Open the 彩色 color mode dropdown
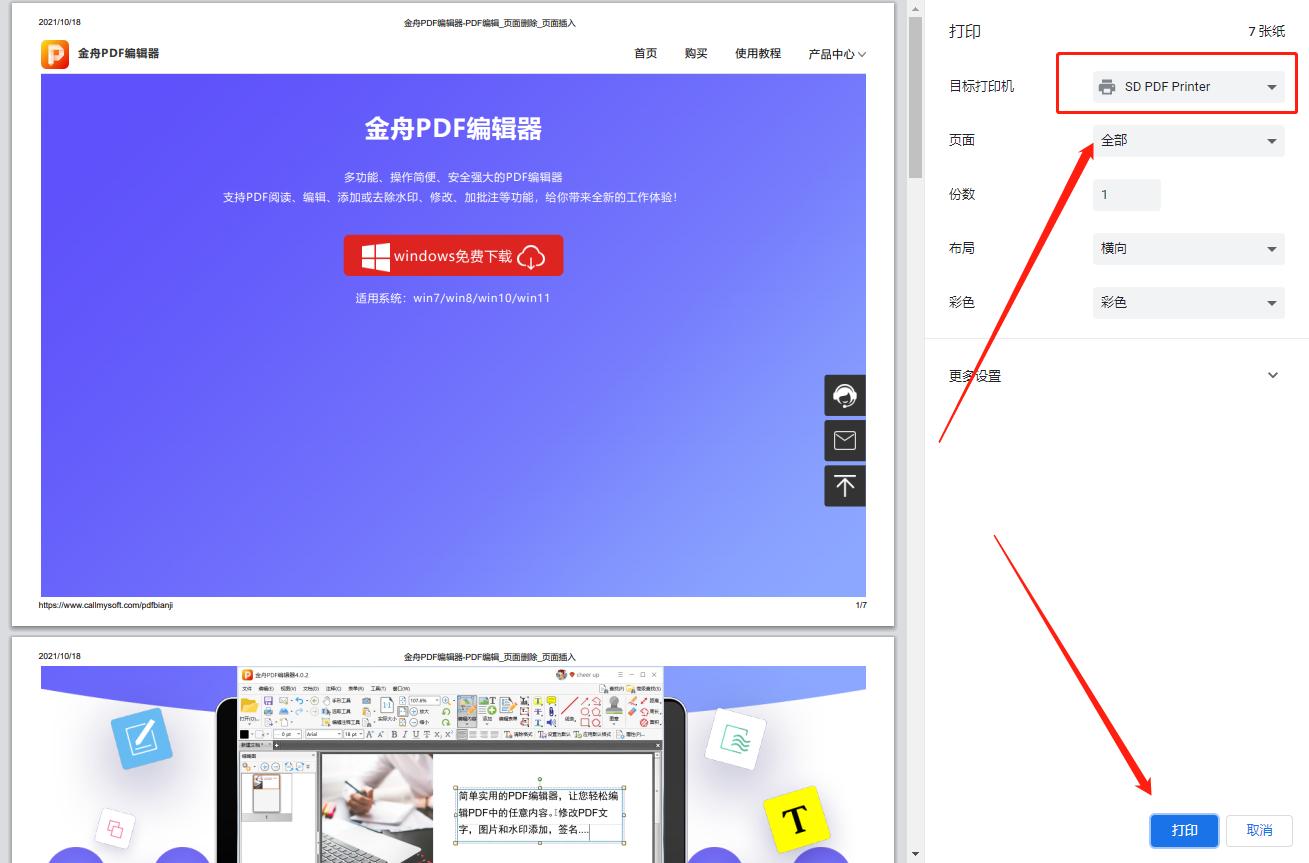The height and width of the screenshot is (863, 1309). [x=1188, y=301]
